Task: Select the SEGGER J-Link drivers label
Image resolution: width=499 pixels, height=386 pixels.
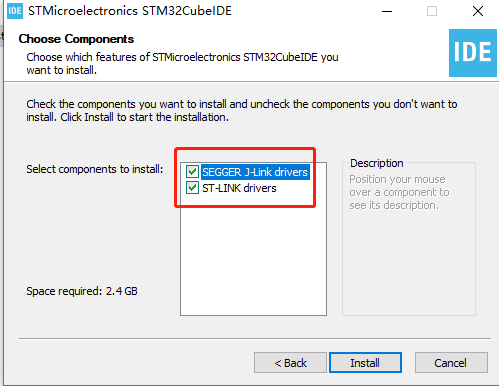Action: 255,172
